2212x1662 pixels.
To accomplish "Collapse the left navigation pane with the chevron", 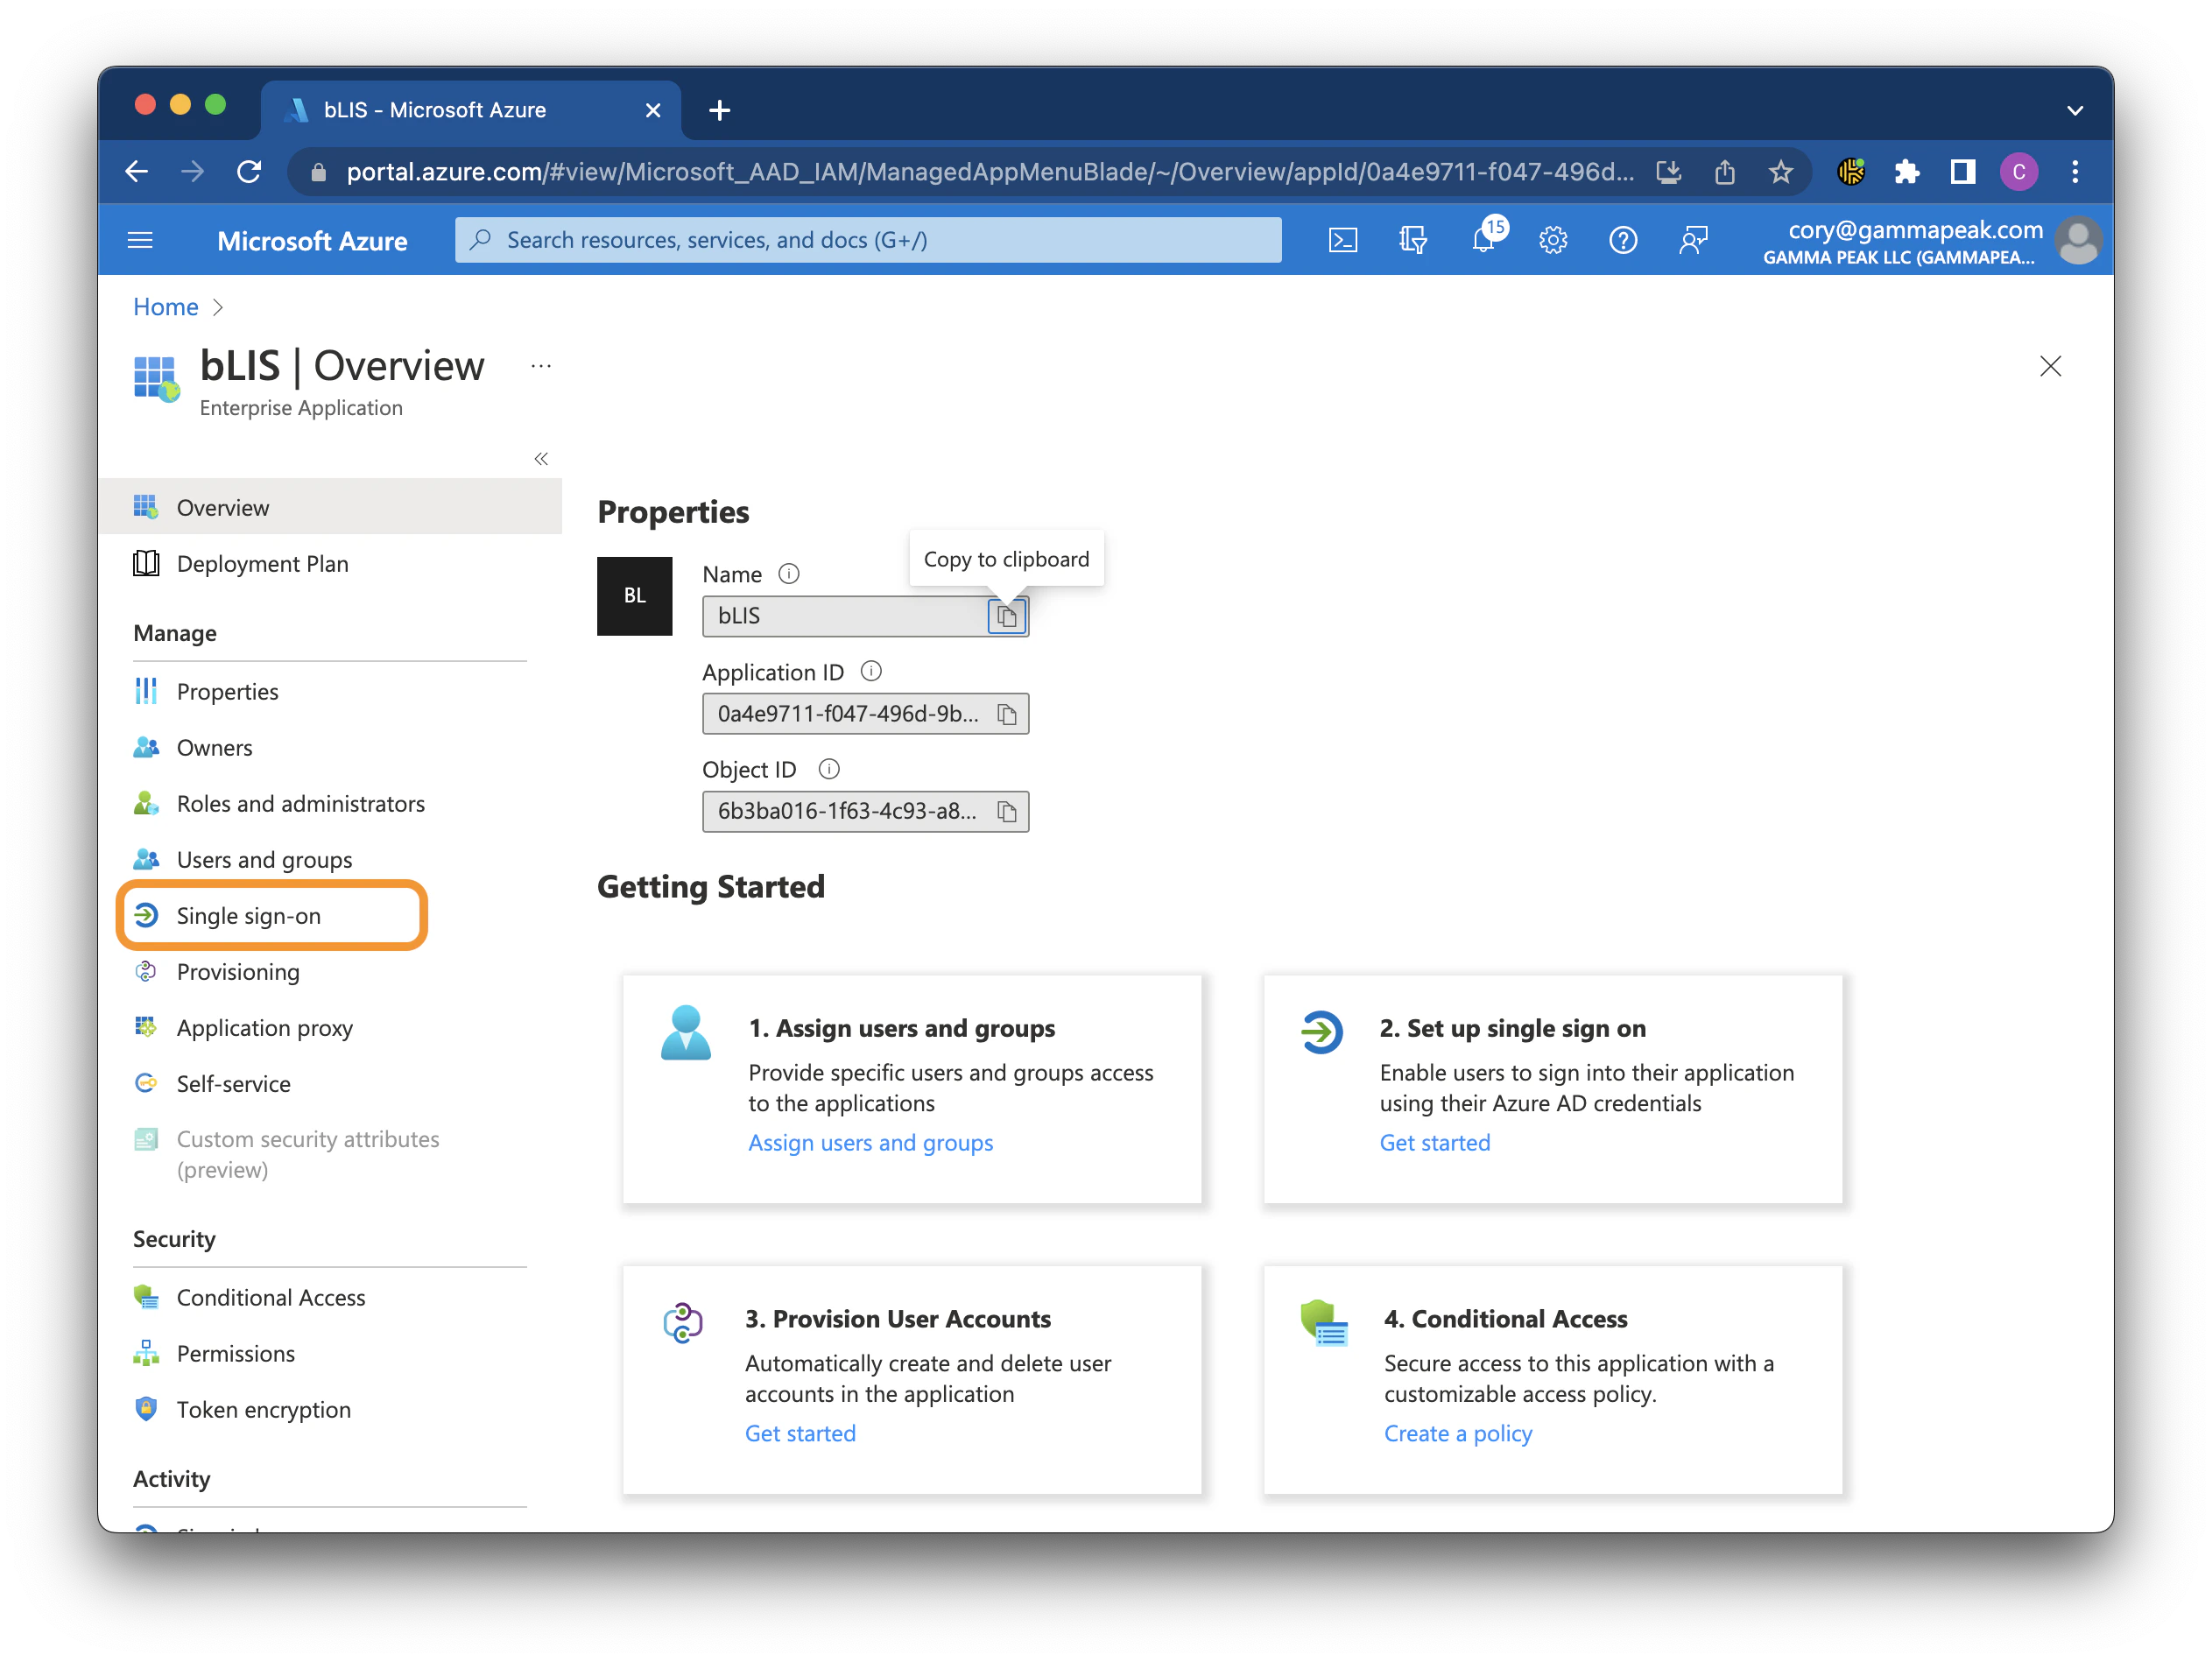I will click(541, 458).
